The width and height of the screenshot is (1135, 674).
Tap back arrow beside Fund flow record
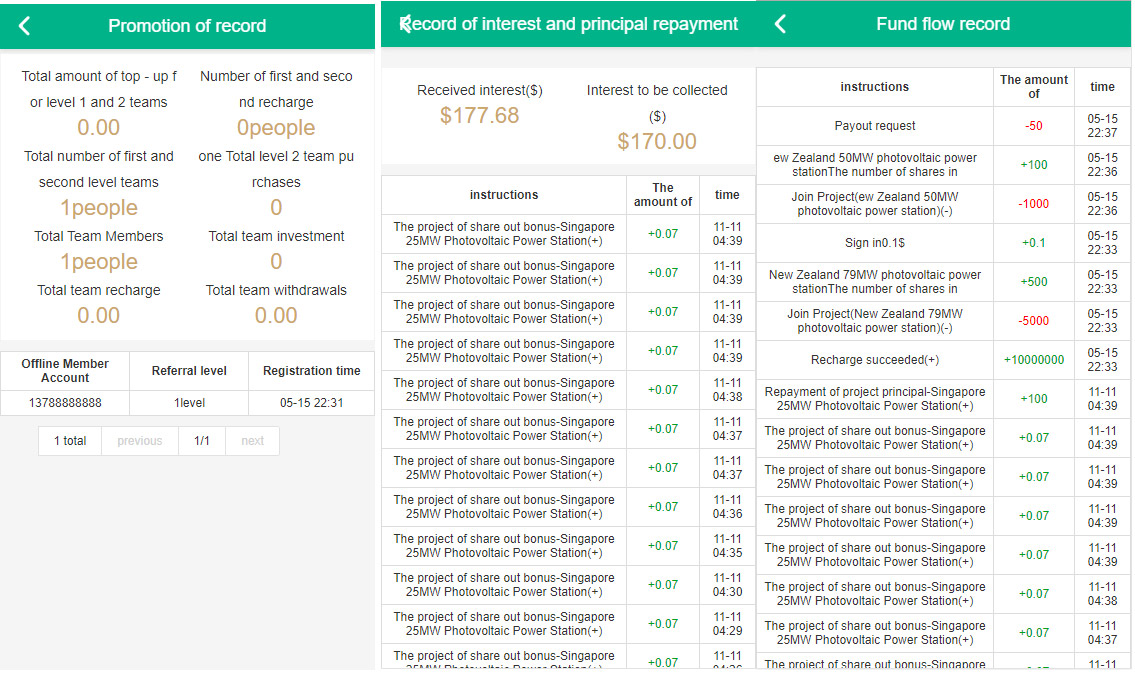point(781,24)
